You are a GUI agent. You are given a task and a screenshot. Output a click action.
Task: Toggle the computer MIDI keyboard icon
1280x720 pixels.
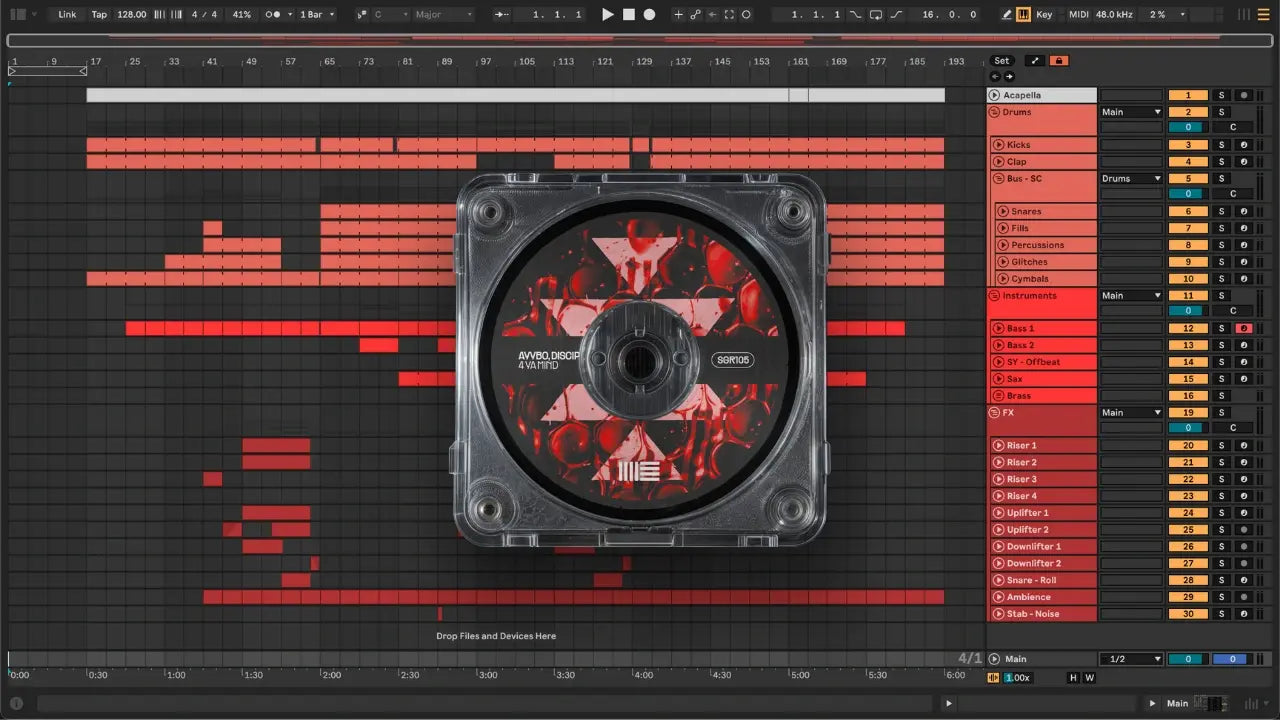(1024, 15)
